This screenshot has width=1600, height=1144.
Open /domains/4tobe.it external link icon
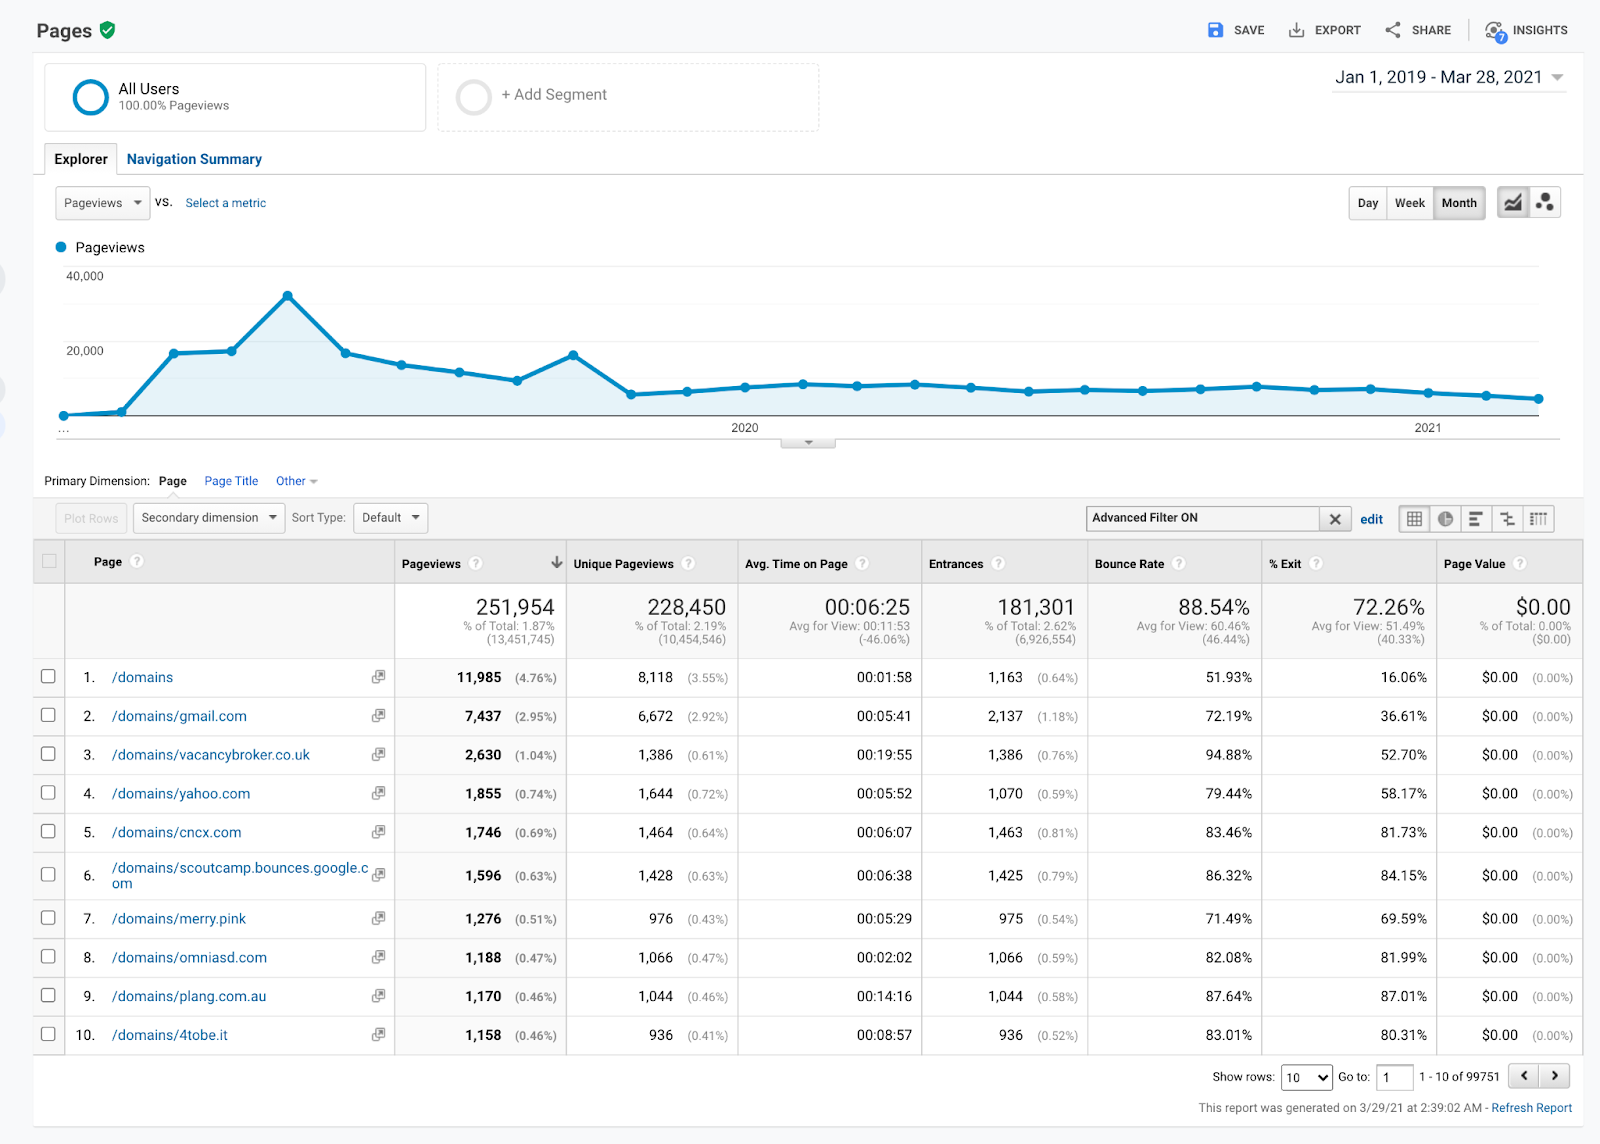[x=378, y=1035]
